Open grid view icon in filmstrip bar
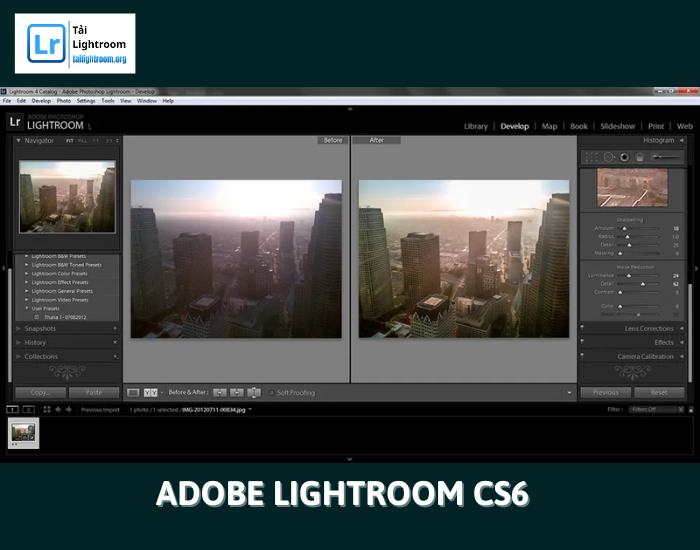The width and height of the screenshot is (700, 550). [47, 409]
